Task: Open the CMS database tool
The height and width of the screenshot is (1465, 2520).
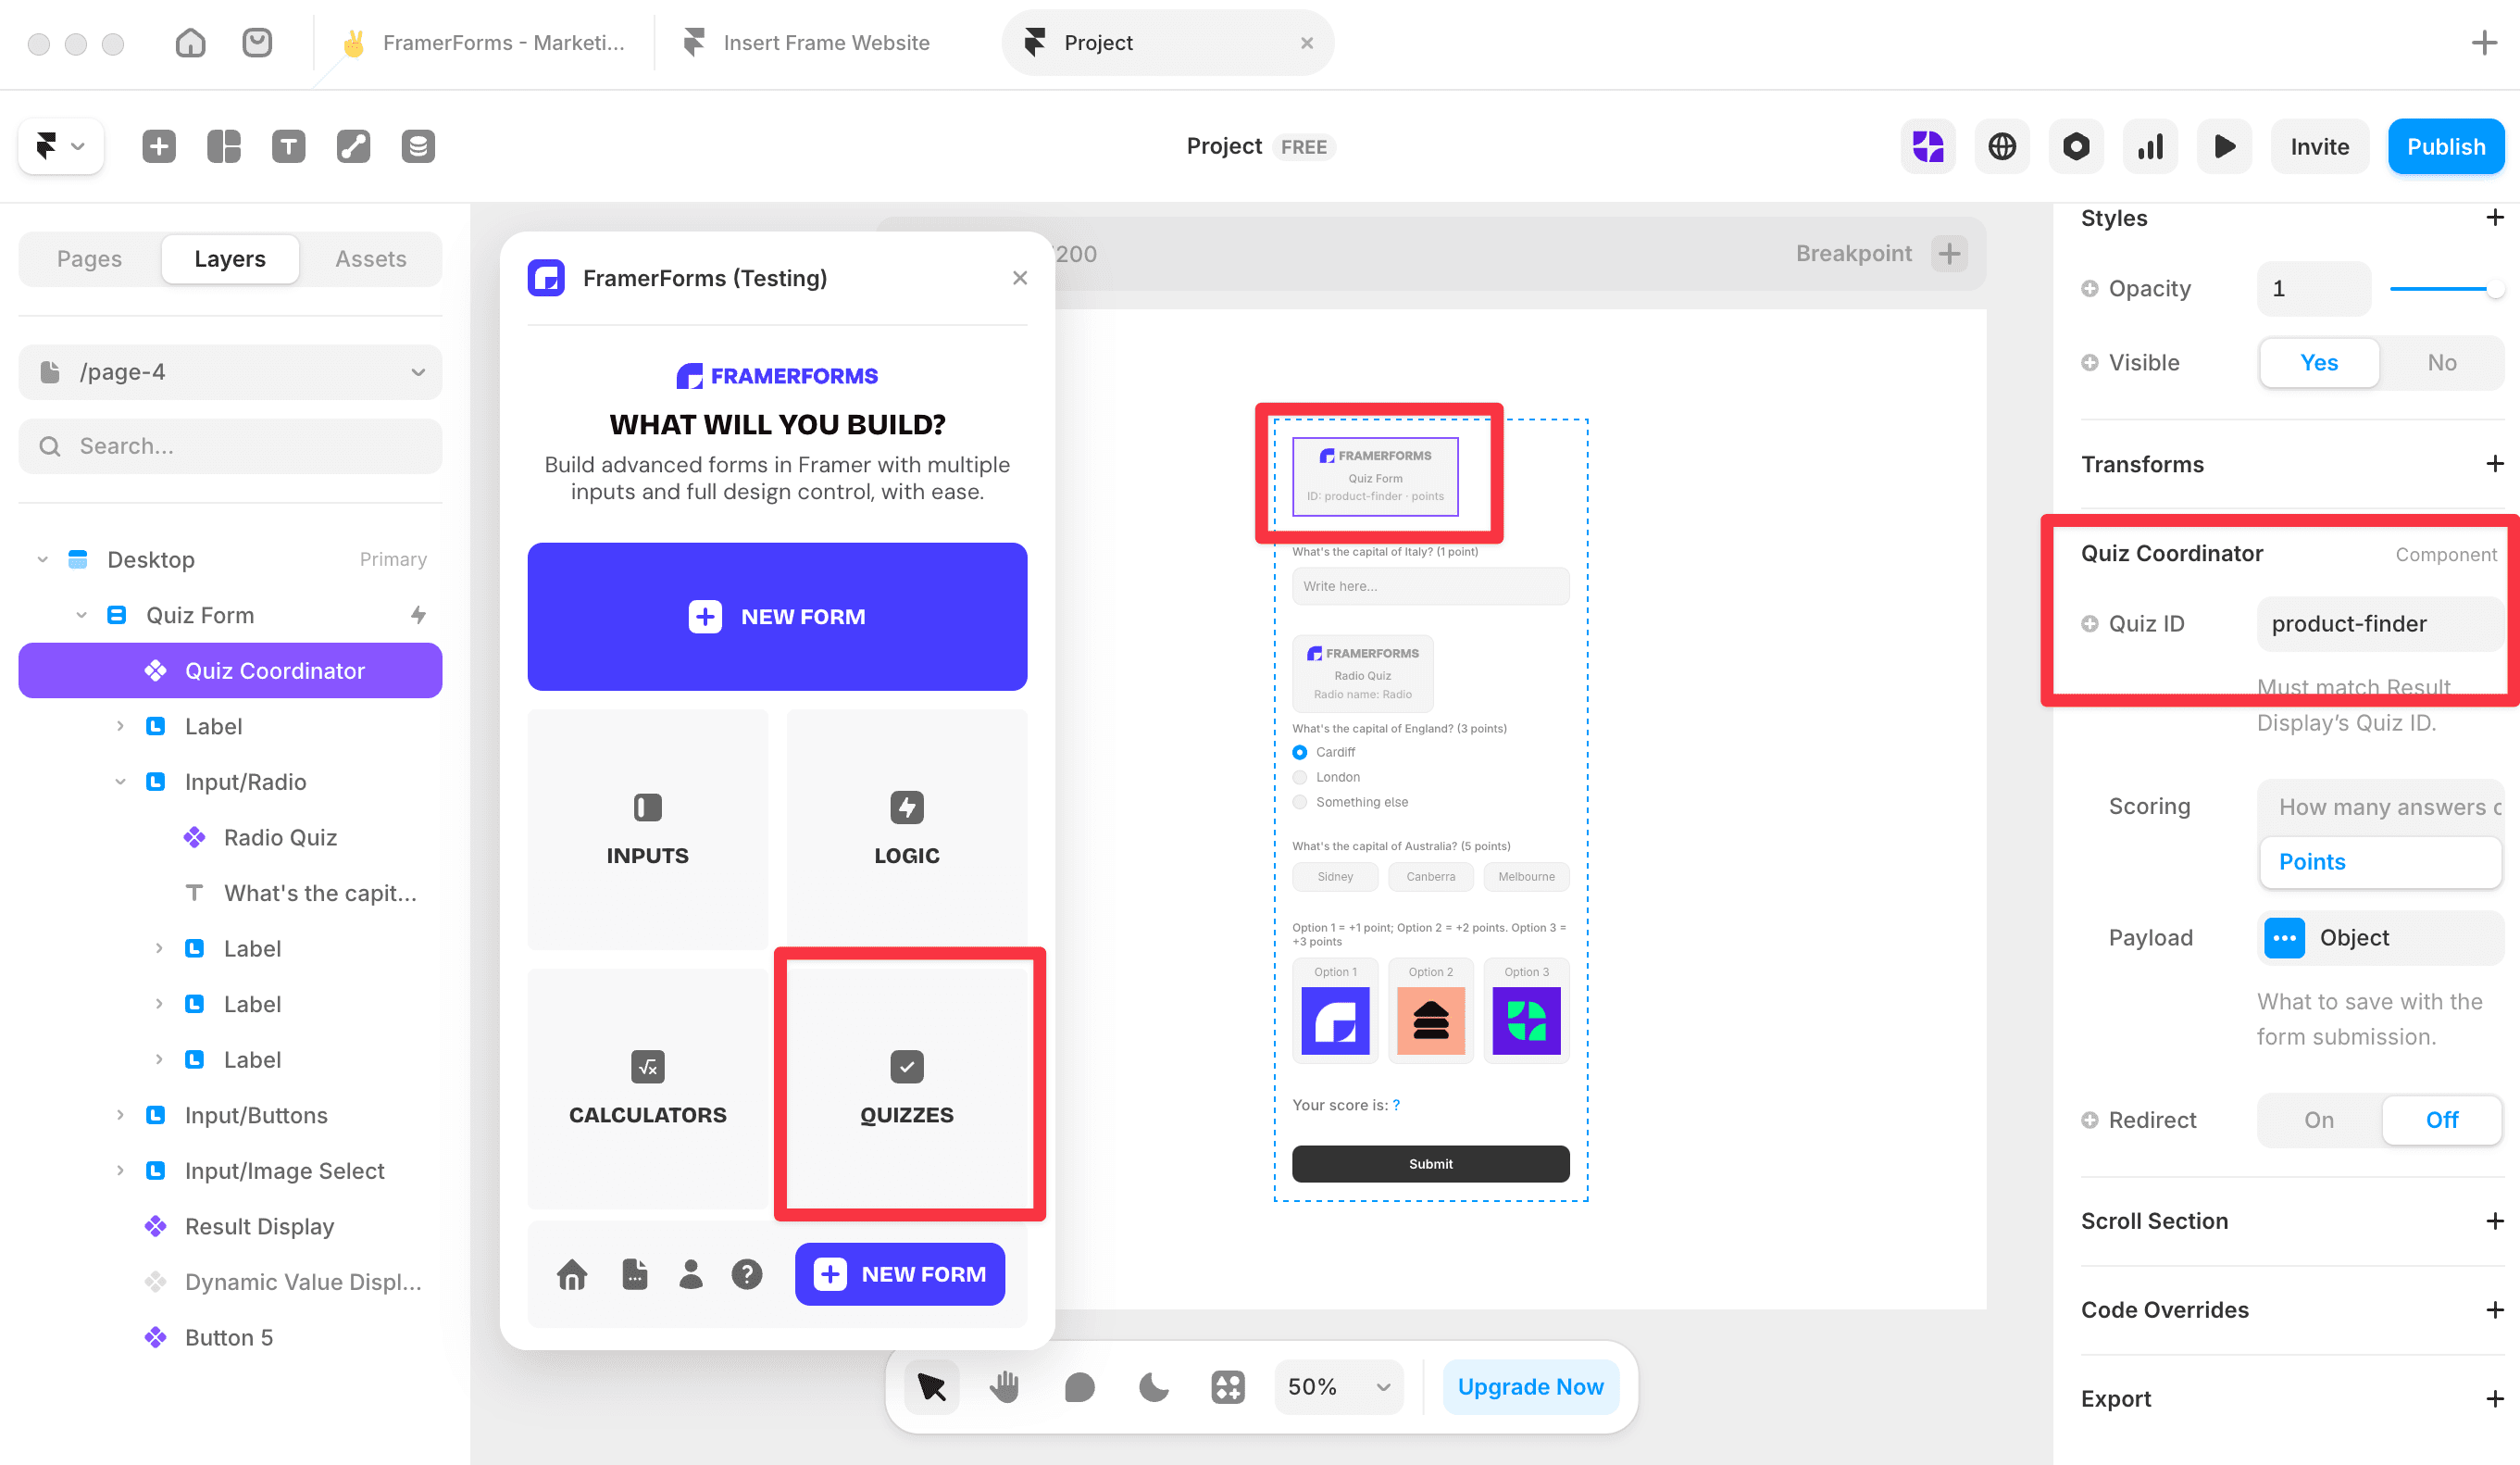Action: pyautogui.click(x=418, y=146)
